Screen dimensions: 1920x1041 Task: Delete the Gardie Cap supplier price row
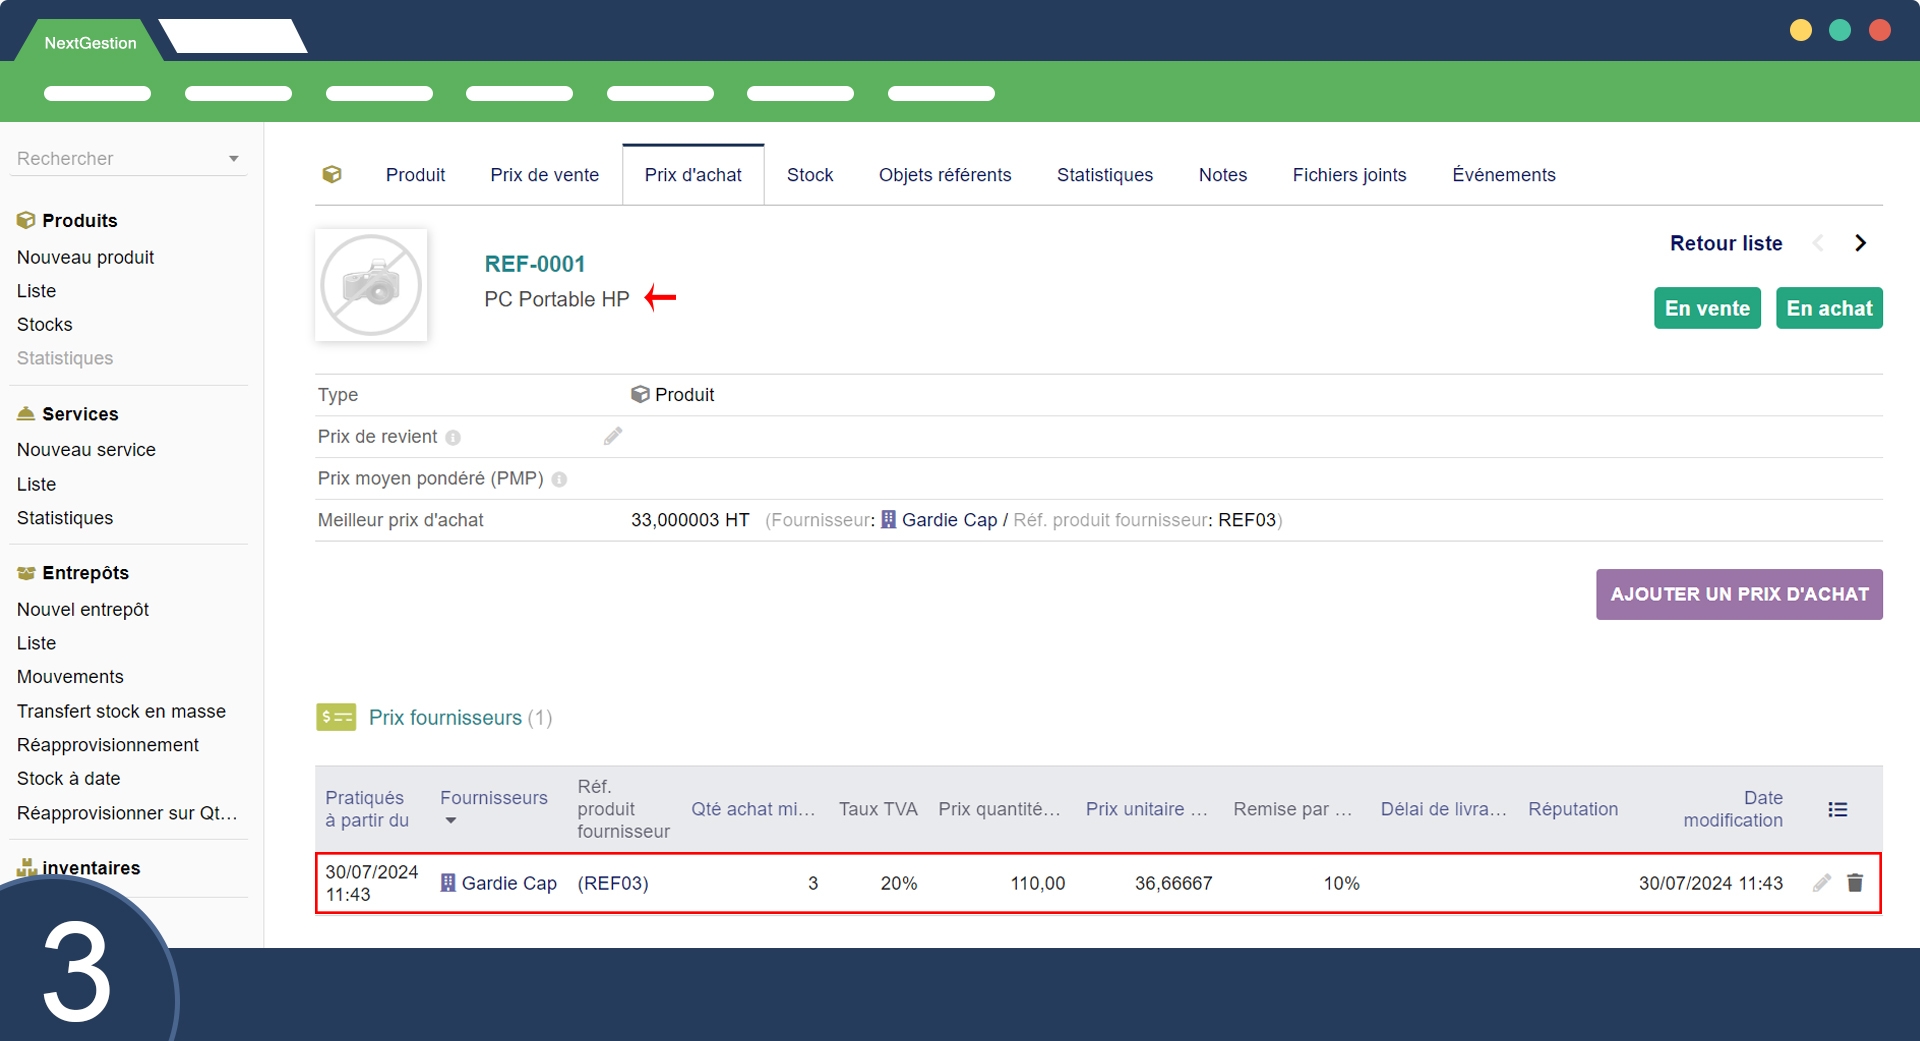1855,883
